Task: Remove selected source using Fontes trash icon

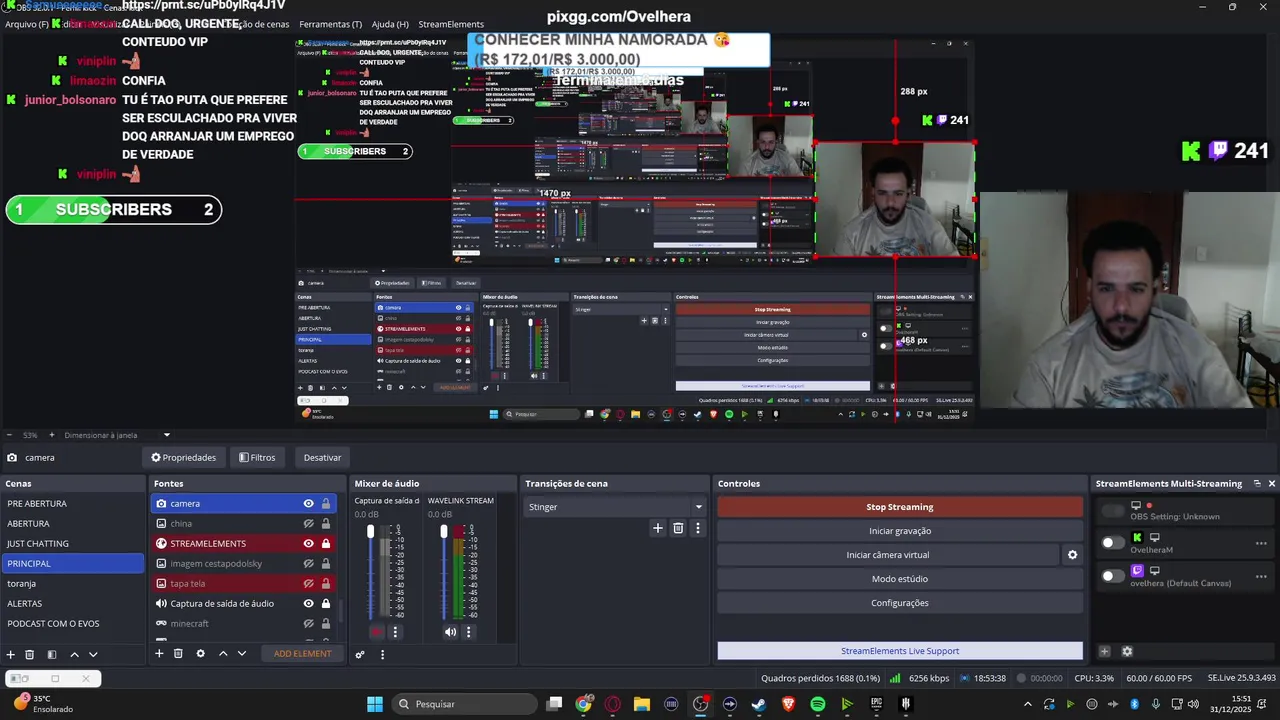Action: tap(178, 653)
